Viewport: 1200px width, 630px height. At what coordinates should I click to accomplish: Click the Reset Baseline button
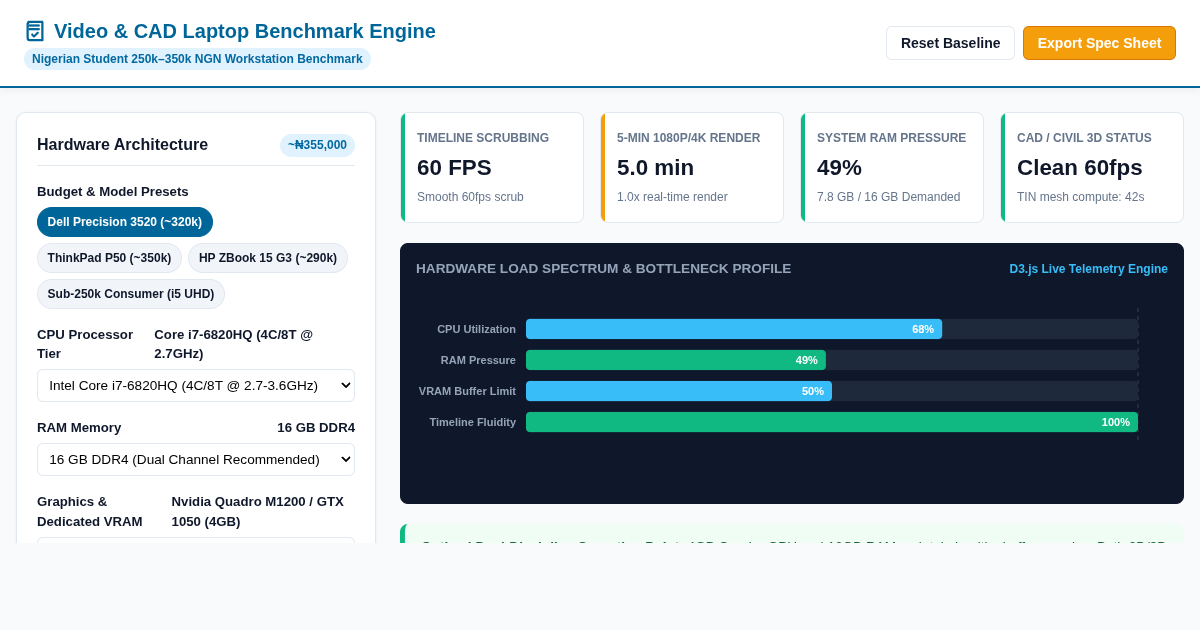(x=950, y=43)
